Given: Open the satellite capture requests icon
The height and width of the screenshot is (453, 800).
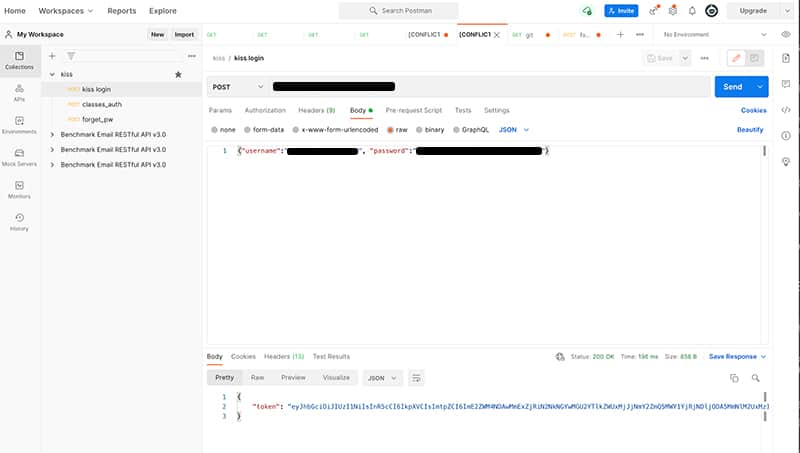Looking at the screenshot, I should point(654,11).
